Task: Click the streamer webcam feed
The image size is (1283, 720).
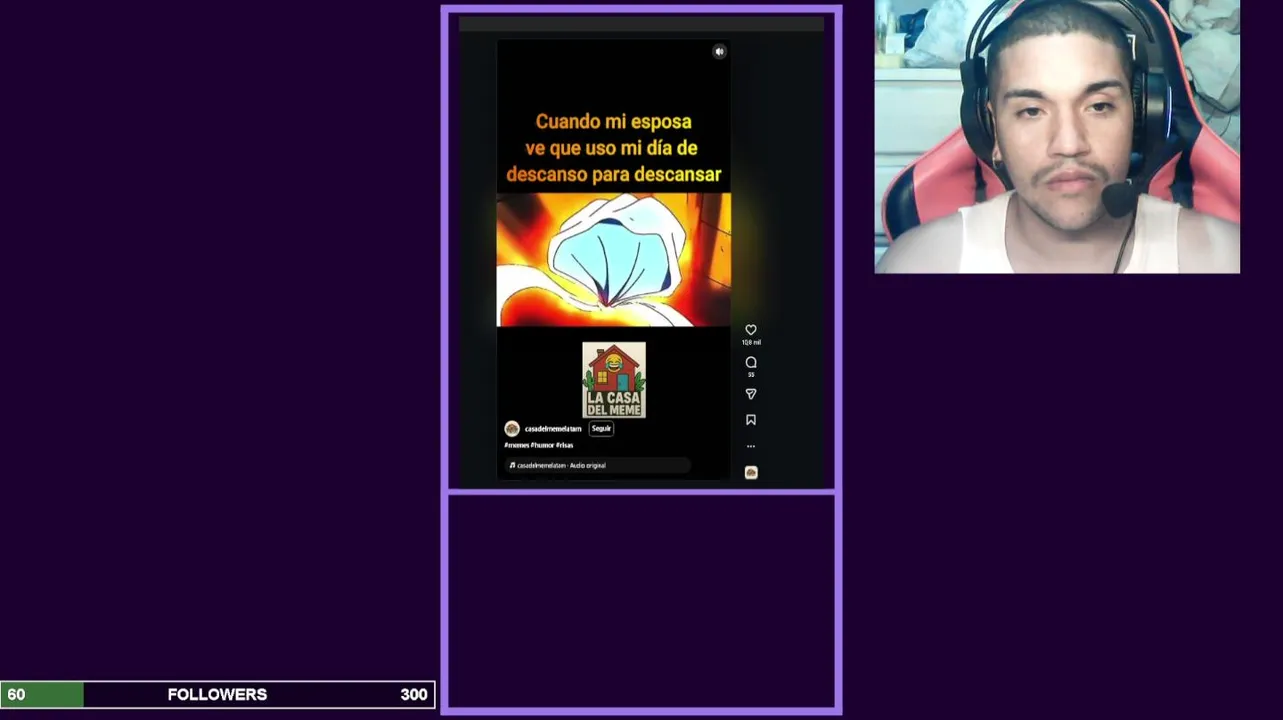Action: pyautogui.click(x=1057, y=136)
